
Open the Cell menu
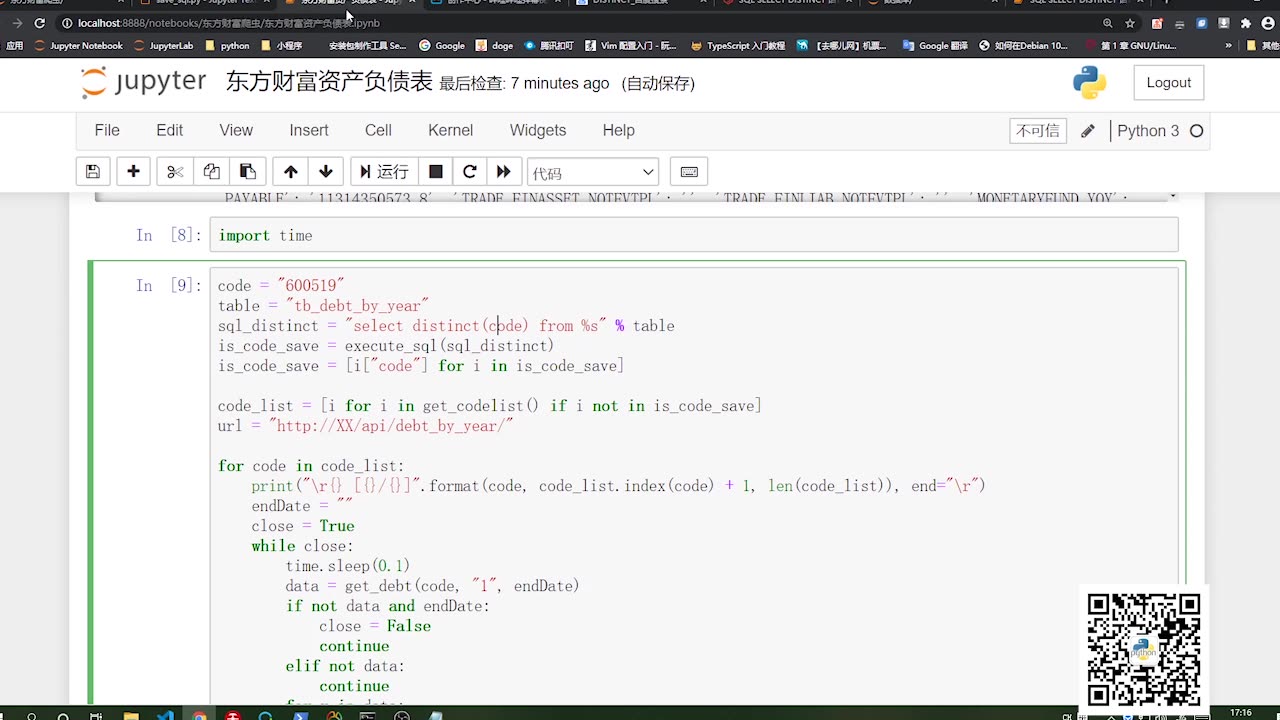tap(378, 130)
